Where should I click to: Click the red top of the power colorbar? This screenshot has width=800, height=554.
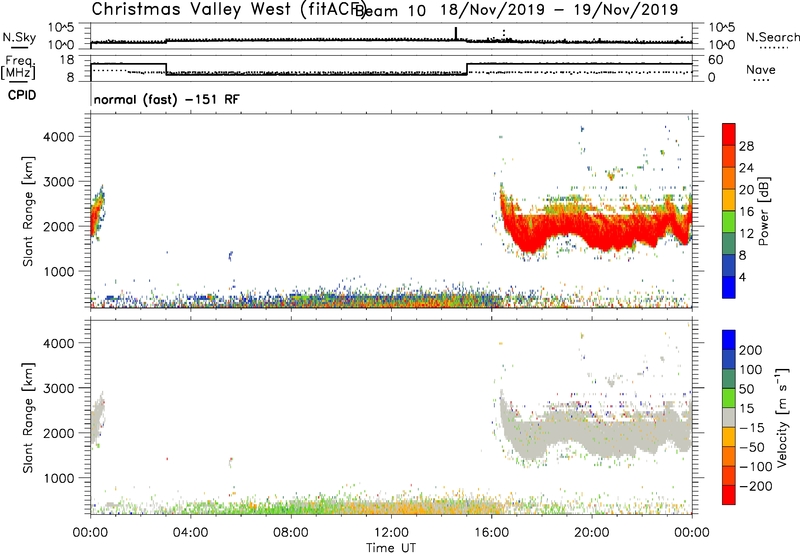[729, 134]
